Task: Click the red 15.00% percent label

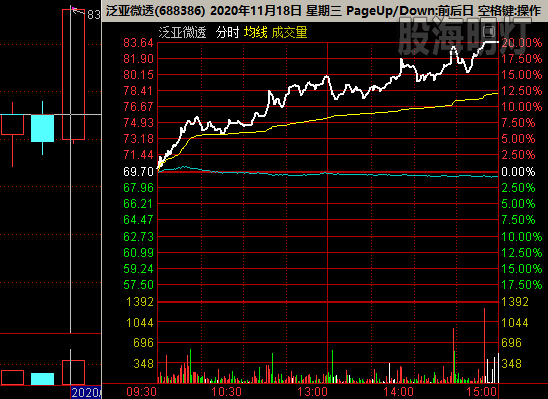Action: click(522, 75)
